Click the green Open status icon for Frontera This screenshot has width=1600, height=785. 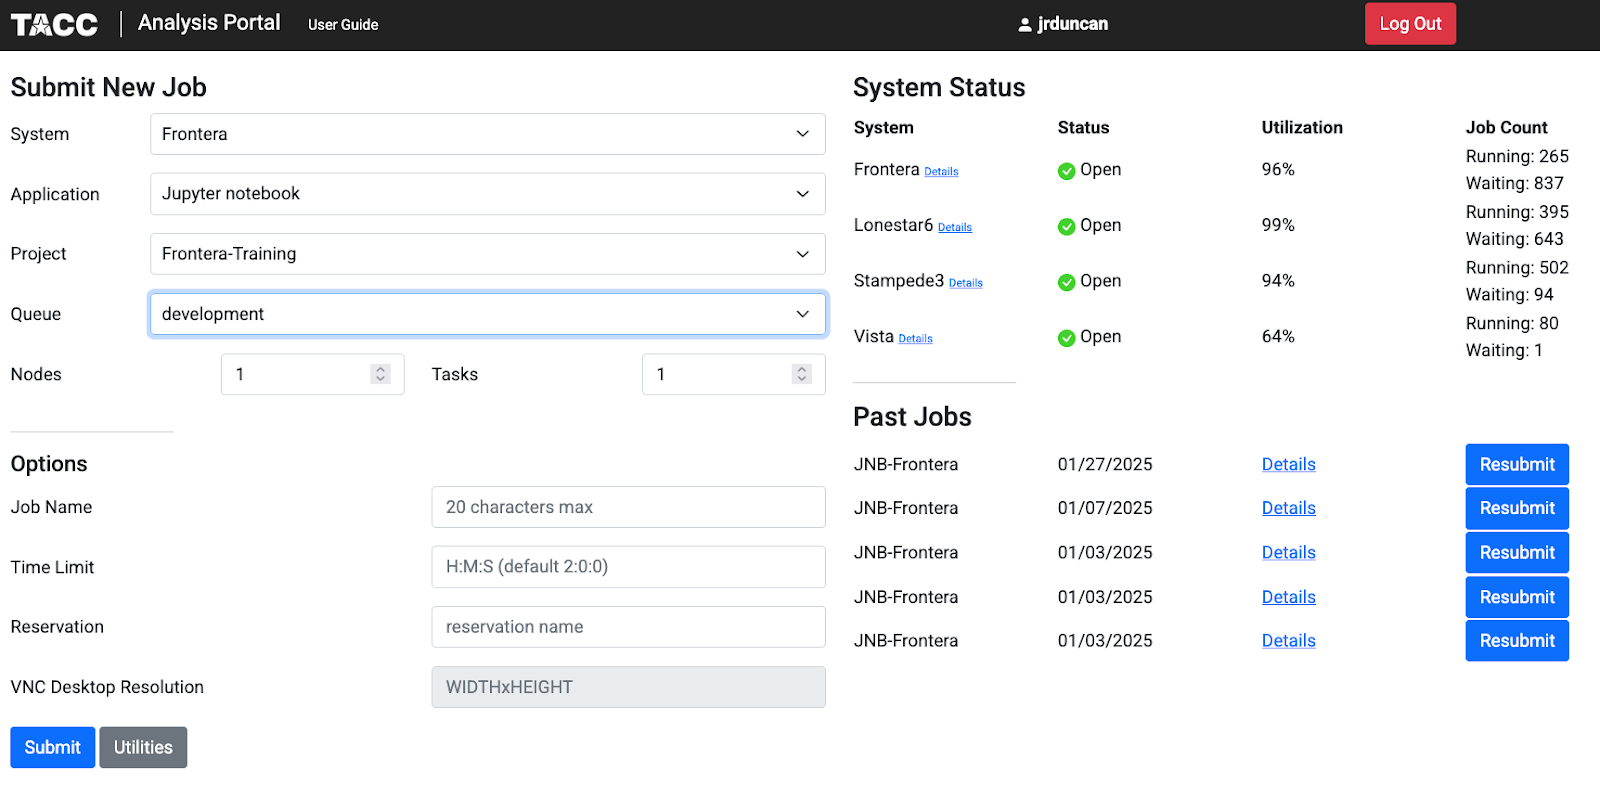[1066, 171]
